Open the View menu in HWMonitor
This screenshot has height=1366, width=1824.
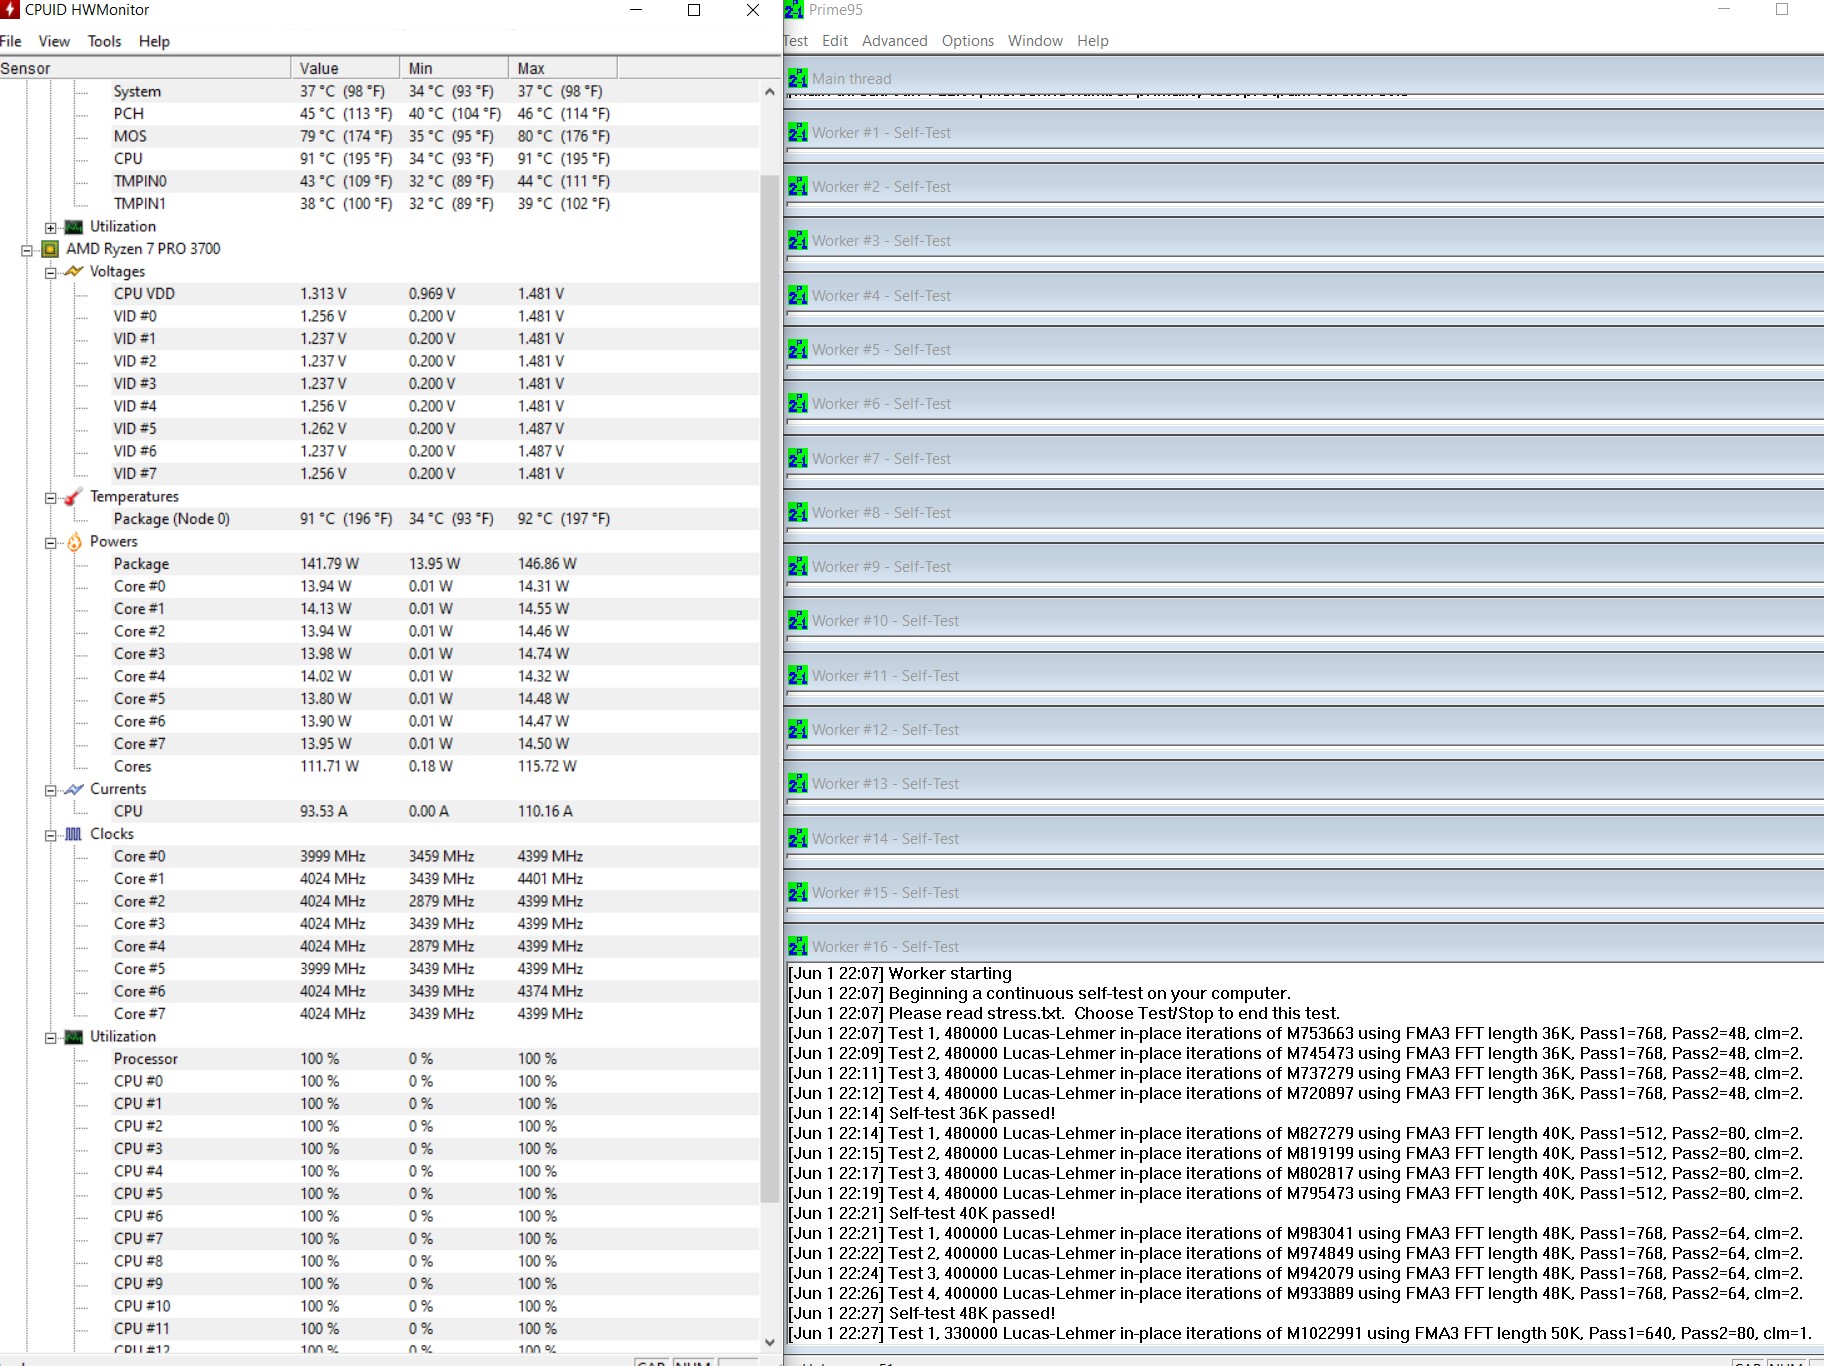[54, 41]
